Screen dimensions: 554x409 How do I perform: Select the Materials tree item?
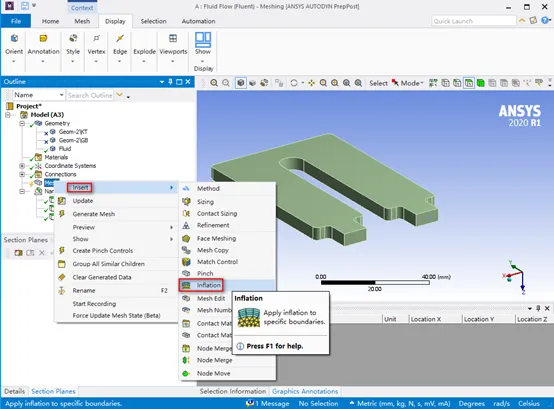[x=56, y=157]
